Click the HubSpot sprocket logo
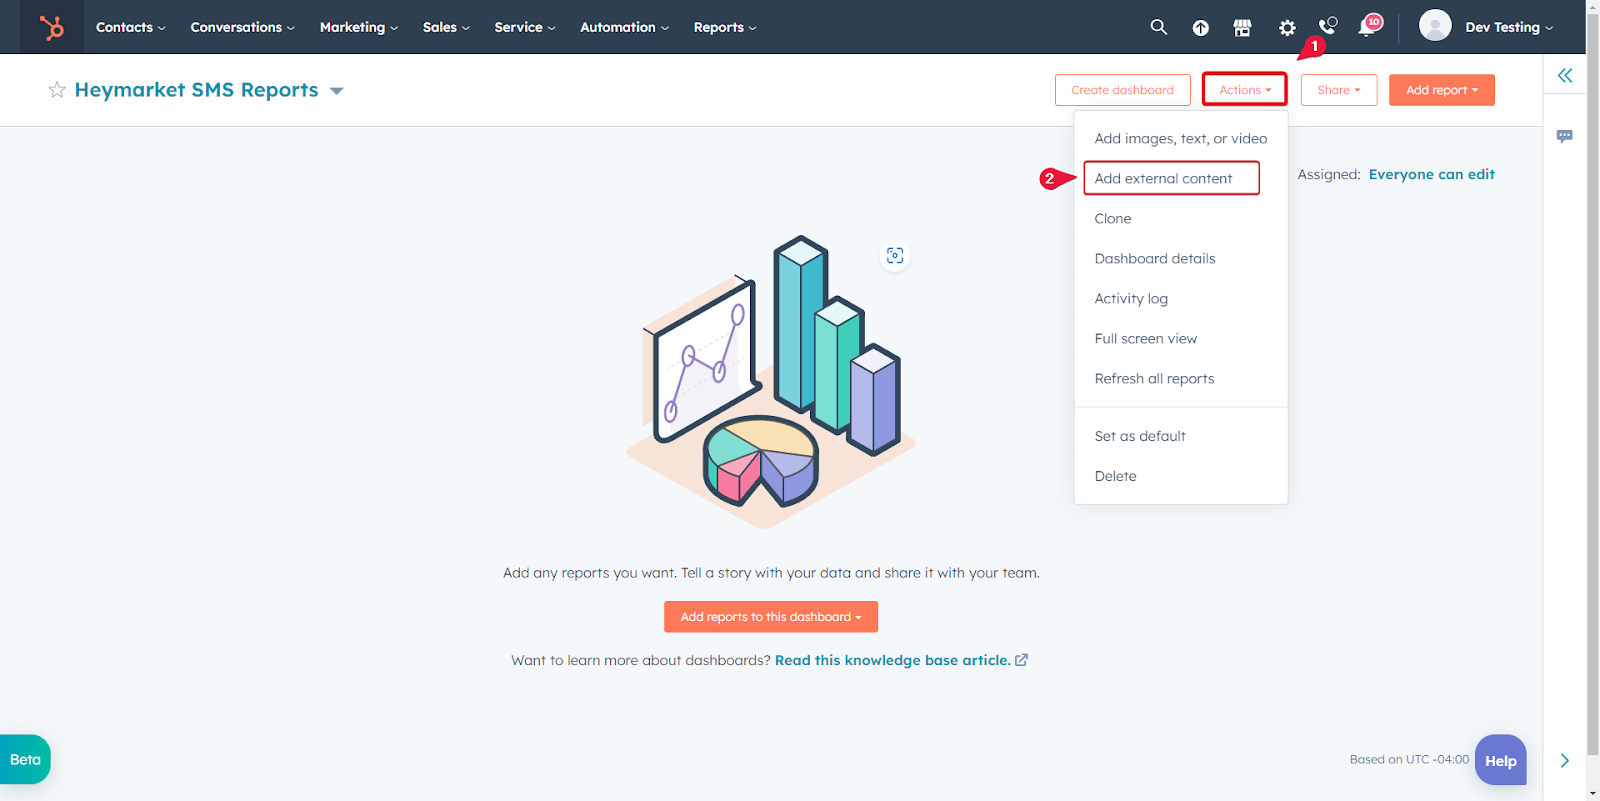The width and height of the screenshot is (1600, 801). pyautogui.click(x=51, y=27)
